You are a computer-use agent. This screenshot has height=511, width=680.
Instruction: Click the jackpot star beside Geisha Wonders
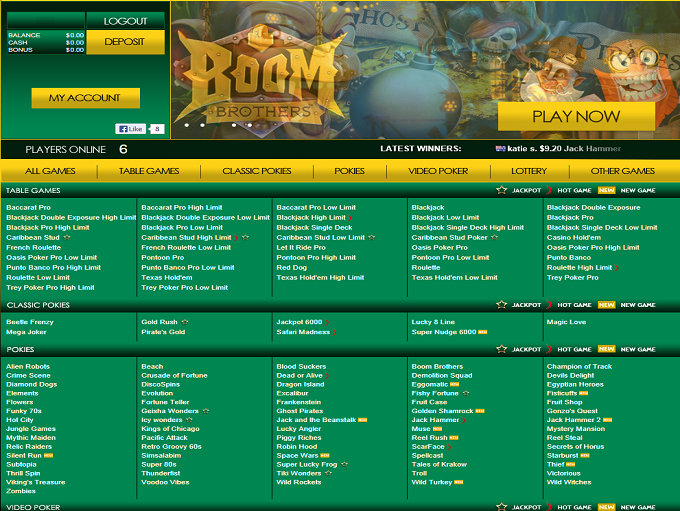(x=206, y=411)
